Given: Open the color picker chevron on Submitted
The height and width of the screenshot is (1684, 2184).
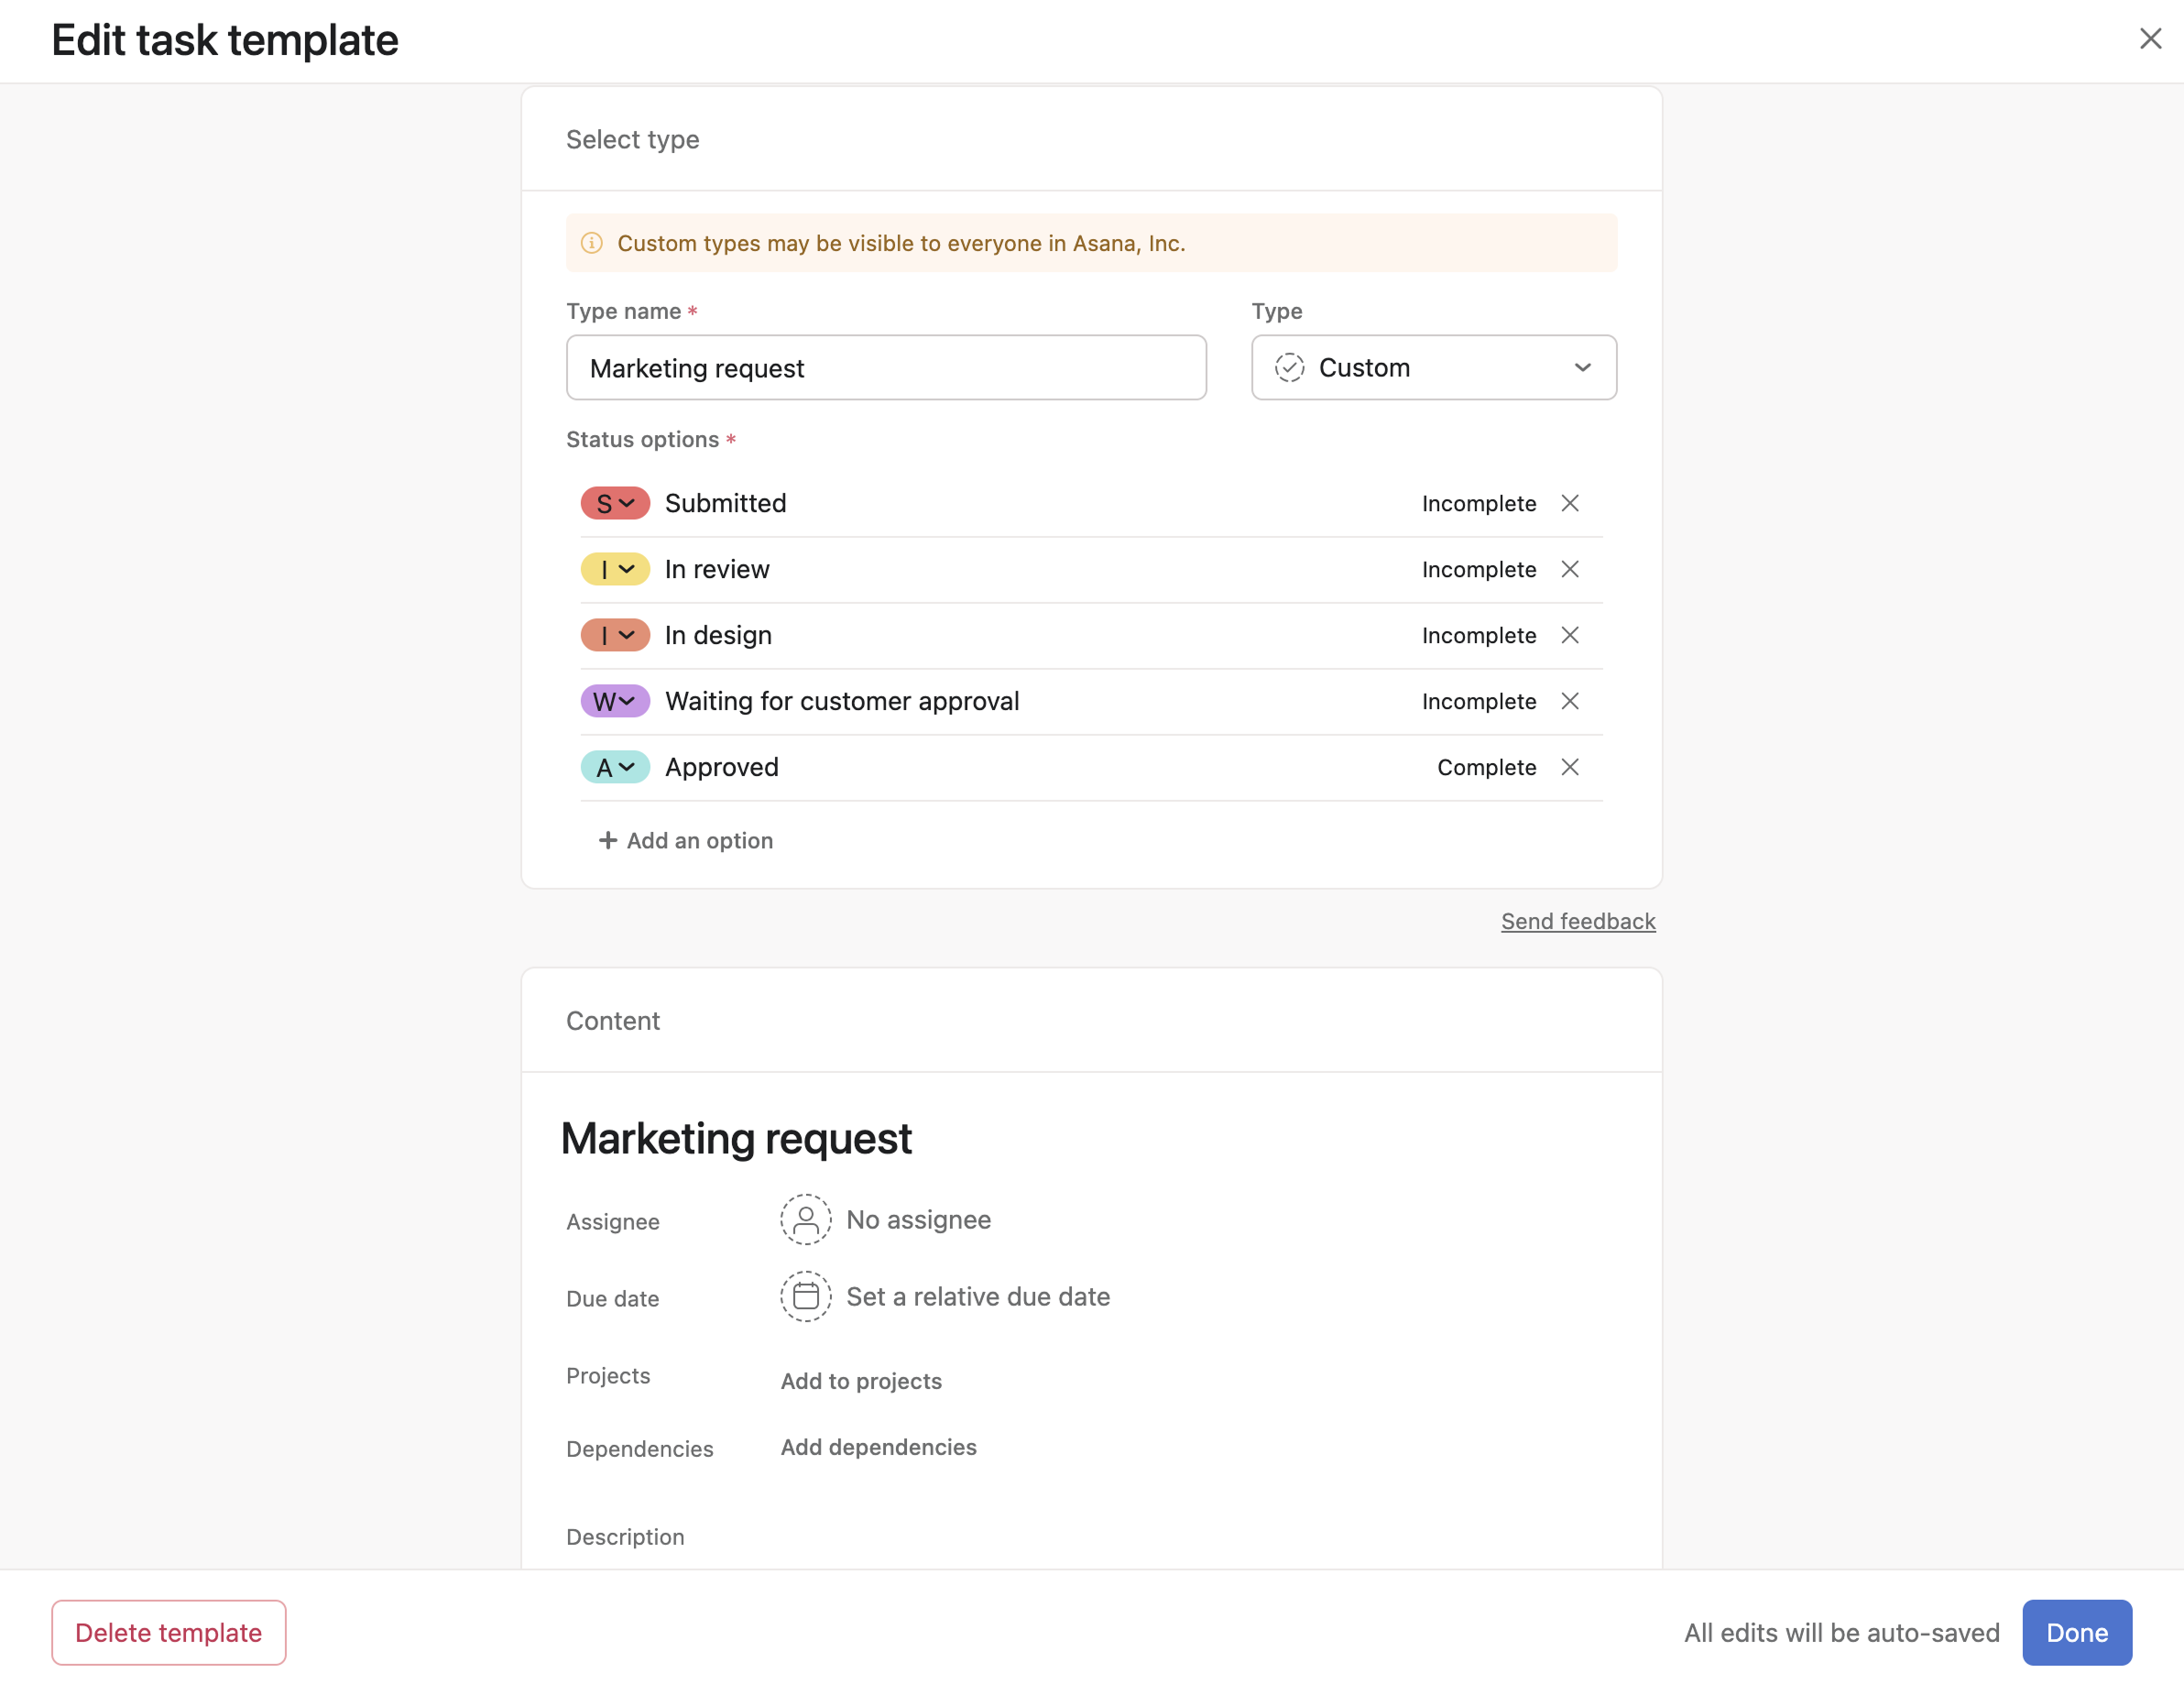Looking at the screenshot, I should (628, 503).
